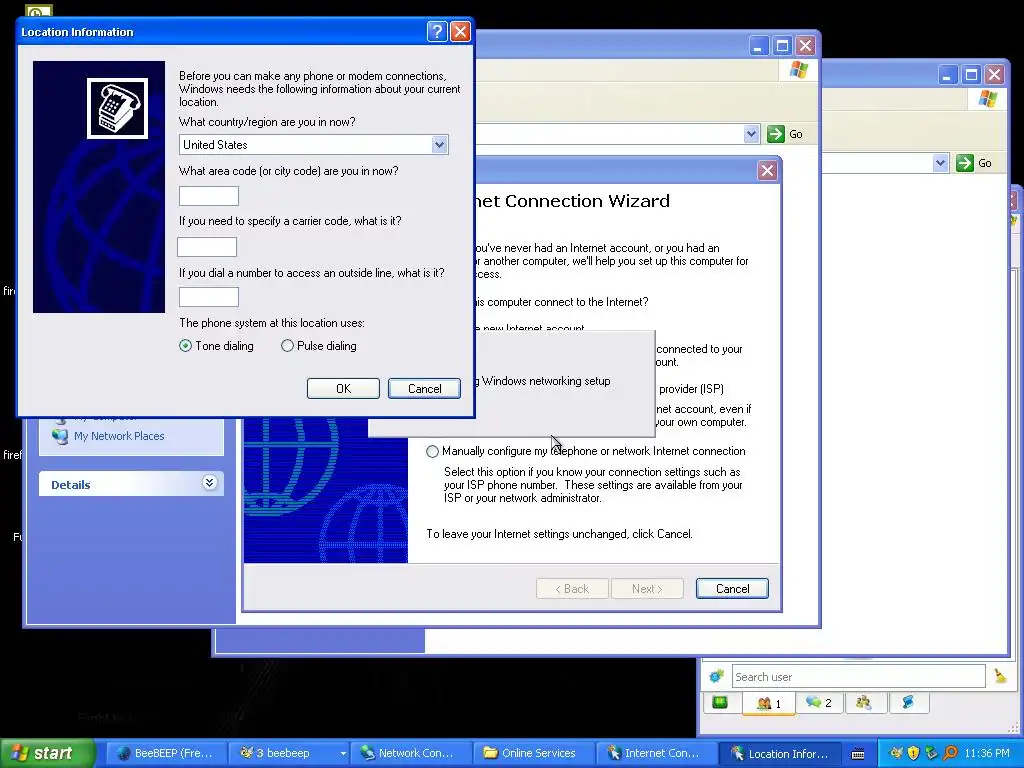Screen dimensions: 1024x768
Task: Switch to BeeBEEP users tab showing 1
Action: (769, 703)
